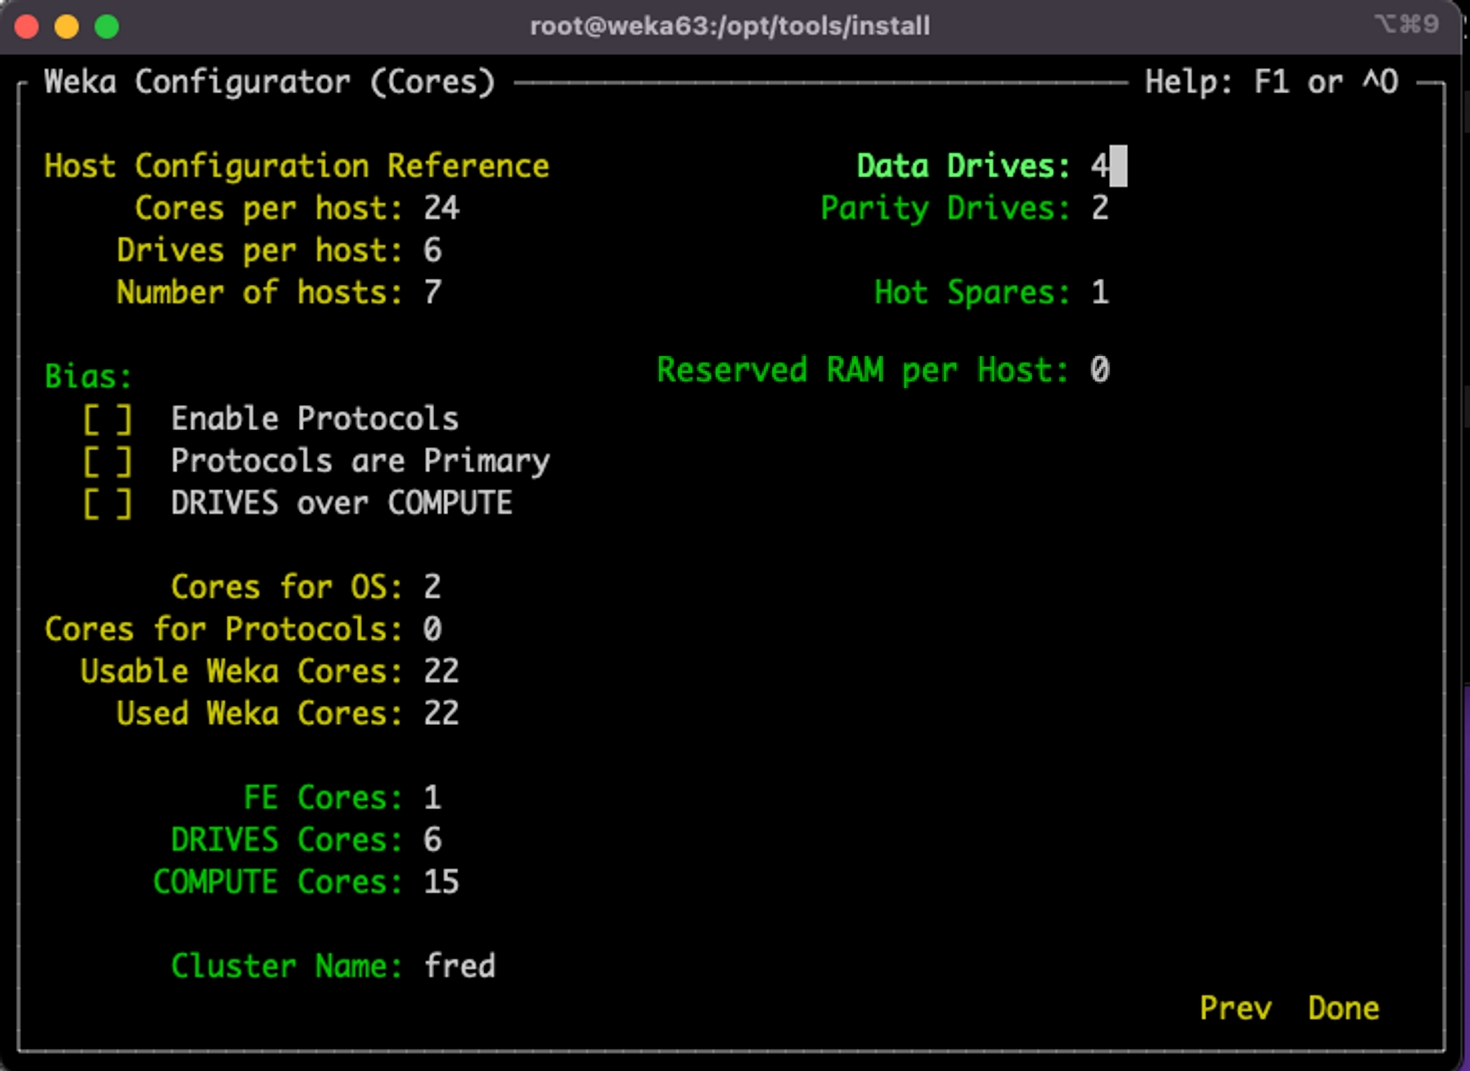The height and width of the screenshot is (1071, 1470).
Task: Click the Cores per host value 24
Action: click(x=441, y=208)
